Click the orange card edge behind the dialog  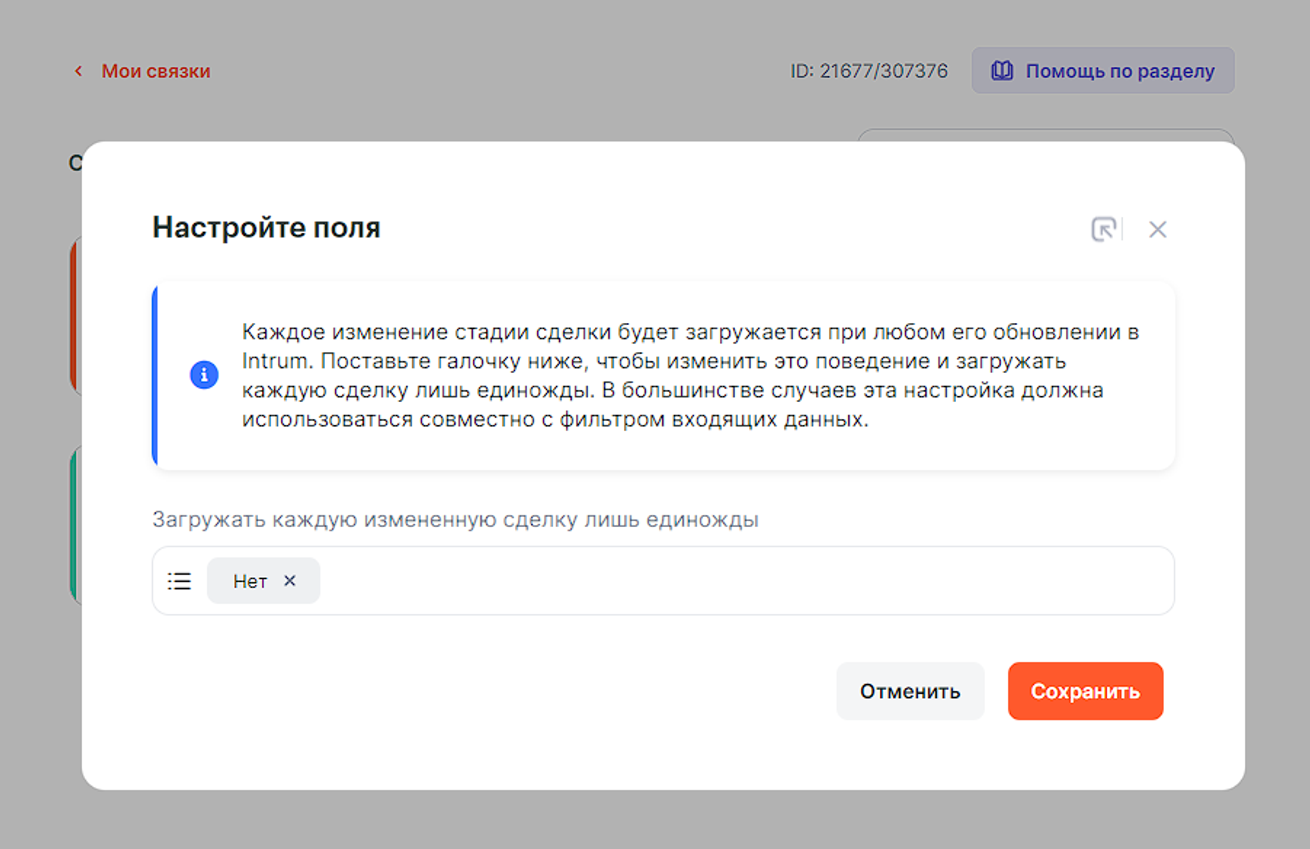click(75, 315)
